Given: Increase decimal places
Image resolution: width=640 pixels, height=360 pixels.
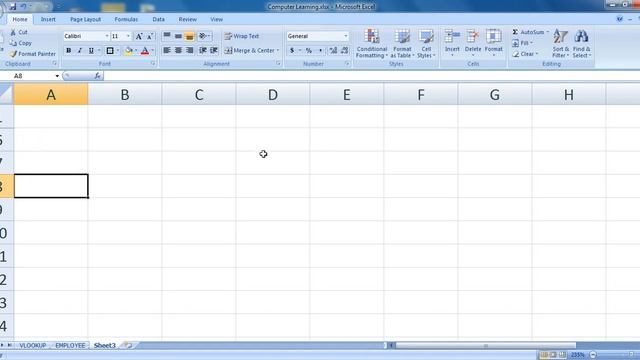Looking at the screenshot, I should [333, 50].
